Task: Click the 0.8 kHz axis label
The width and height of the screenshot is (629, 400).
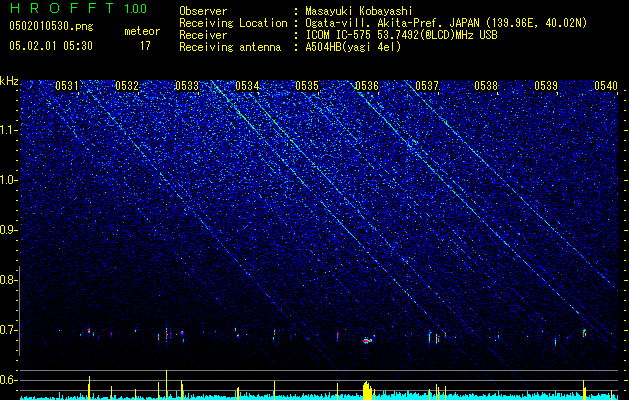Action: (x=8, y=280)
